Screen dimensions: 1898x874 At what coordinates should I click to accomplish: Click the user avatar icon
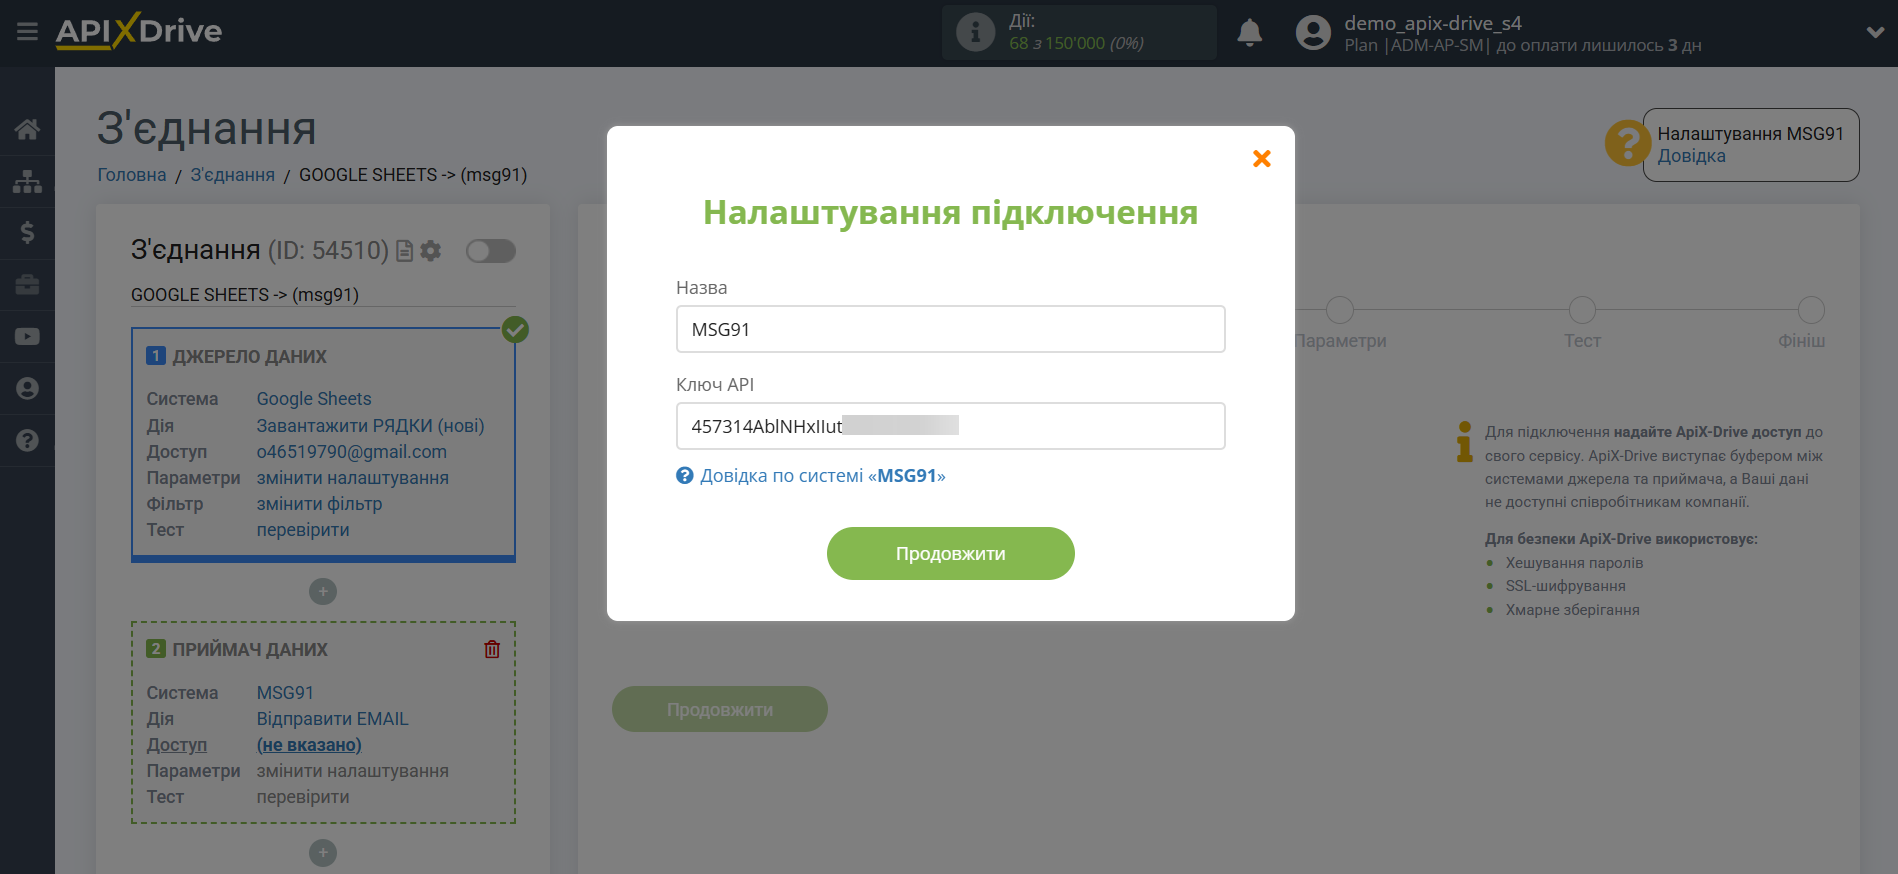click(x=1313, y=33)
